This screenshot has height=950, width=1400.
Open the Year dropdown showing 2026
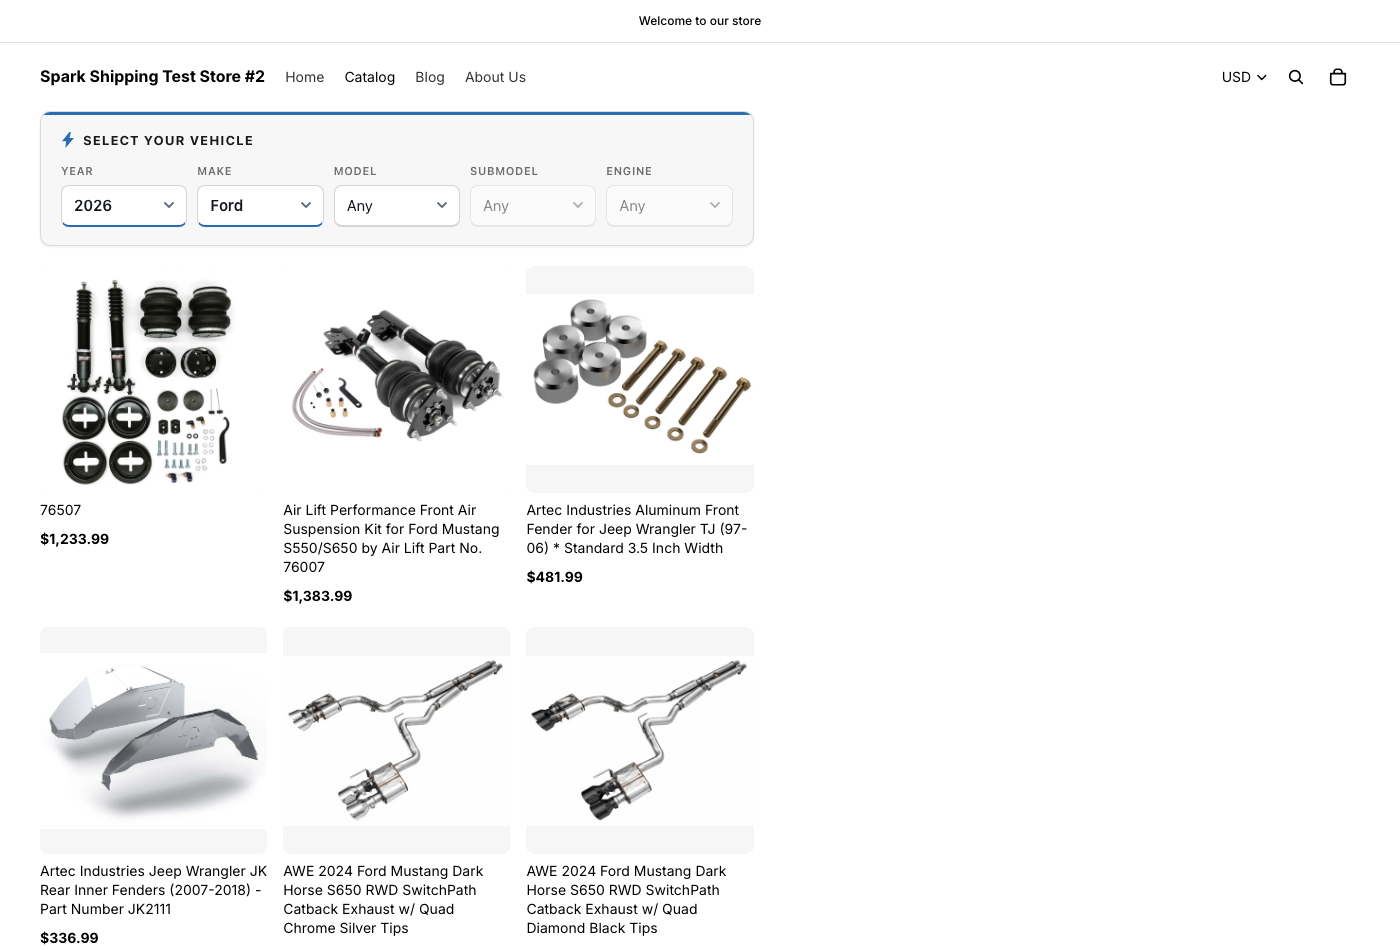tap(124, 206)
